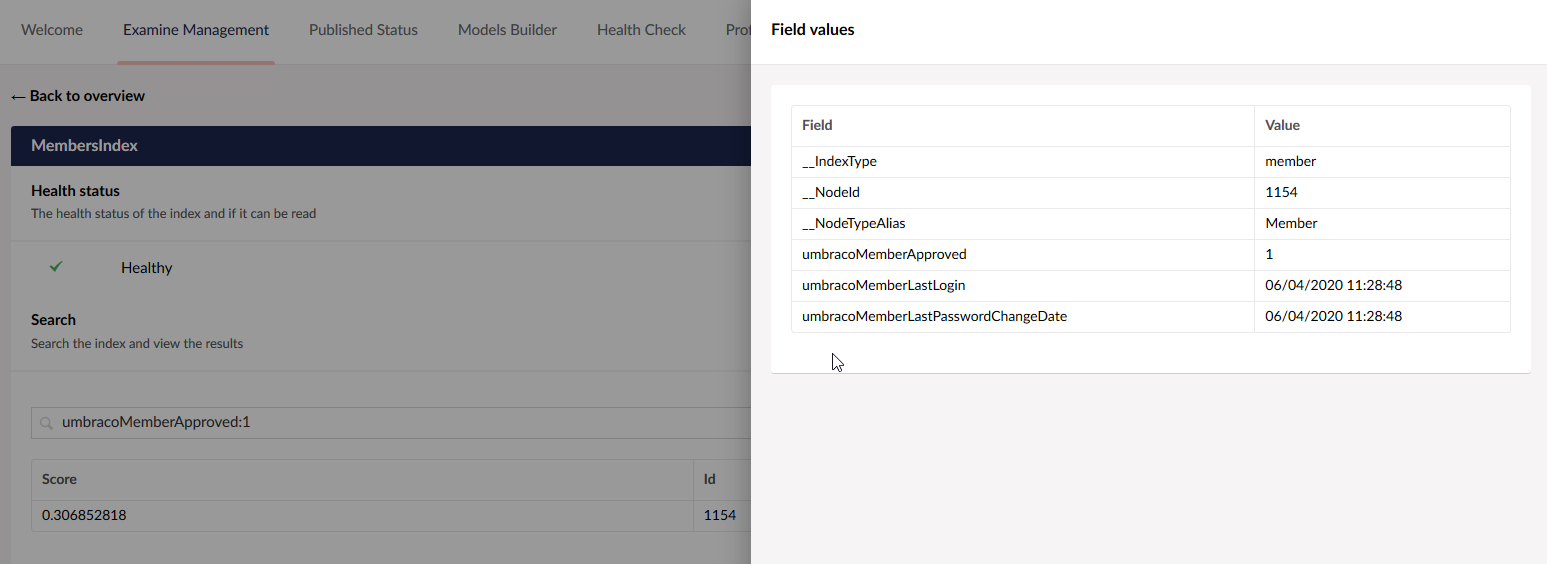The image size is (1547, 564).
Task: Click the MembersIndex heading
Action: coord(84,145)
